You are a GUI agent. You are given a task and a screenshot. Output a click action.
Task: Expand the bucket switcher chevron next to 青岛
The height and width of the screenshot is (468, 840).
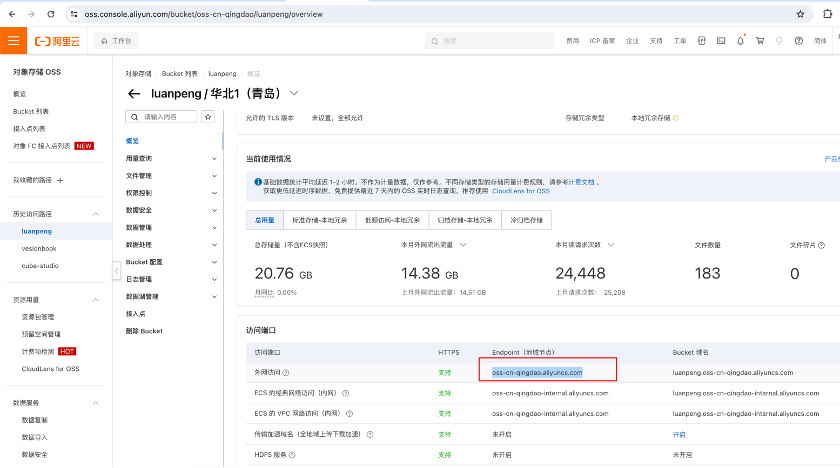pyautogui.click(x=294, y=93)
